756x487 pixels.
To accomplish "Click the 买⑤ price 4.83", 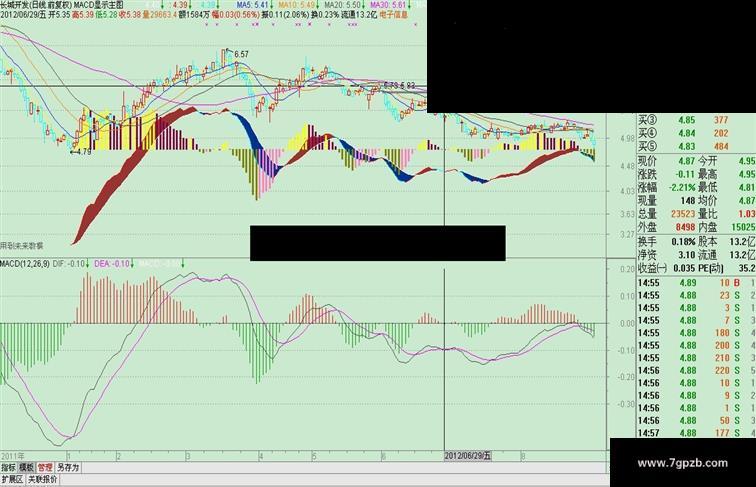I will point(687,147).
